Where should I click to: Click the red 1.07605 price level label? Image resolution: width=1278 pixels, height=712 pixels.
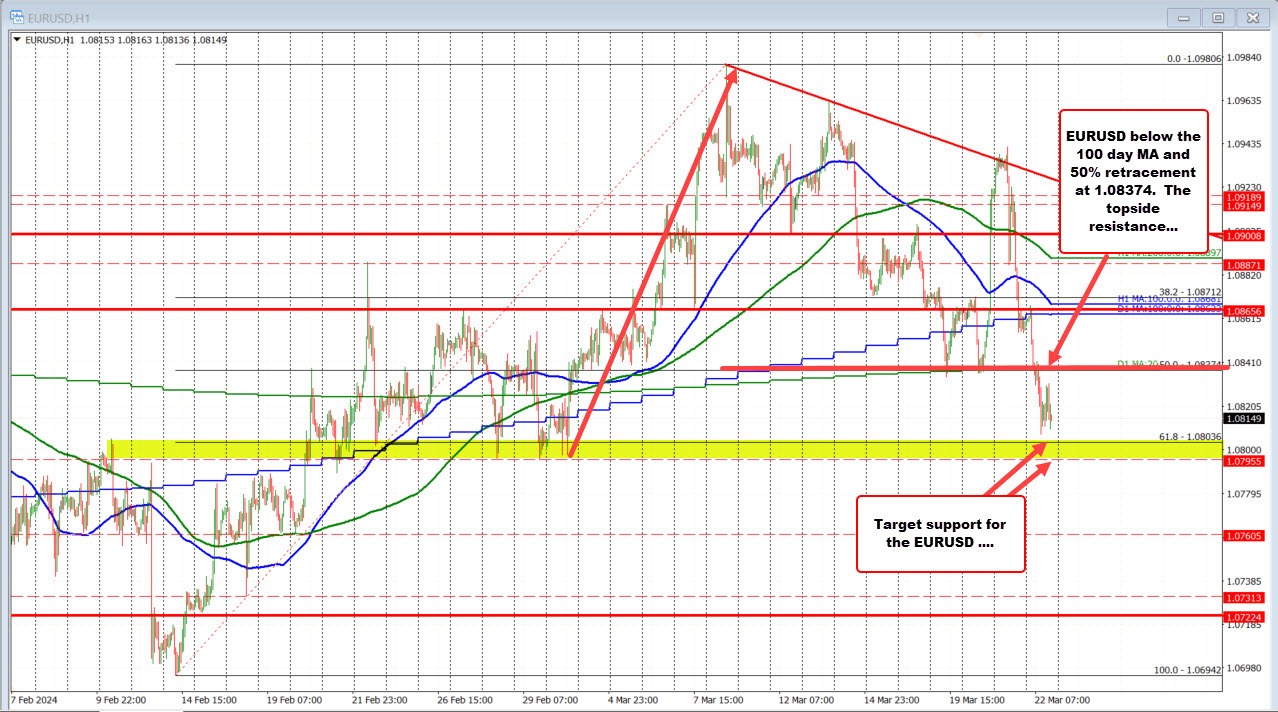tap(1243, 536)
